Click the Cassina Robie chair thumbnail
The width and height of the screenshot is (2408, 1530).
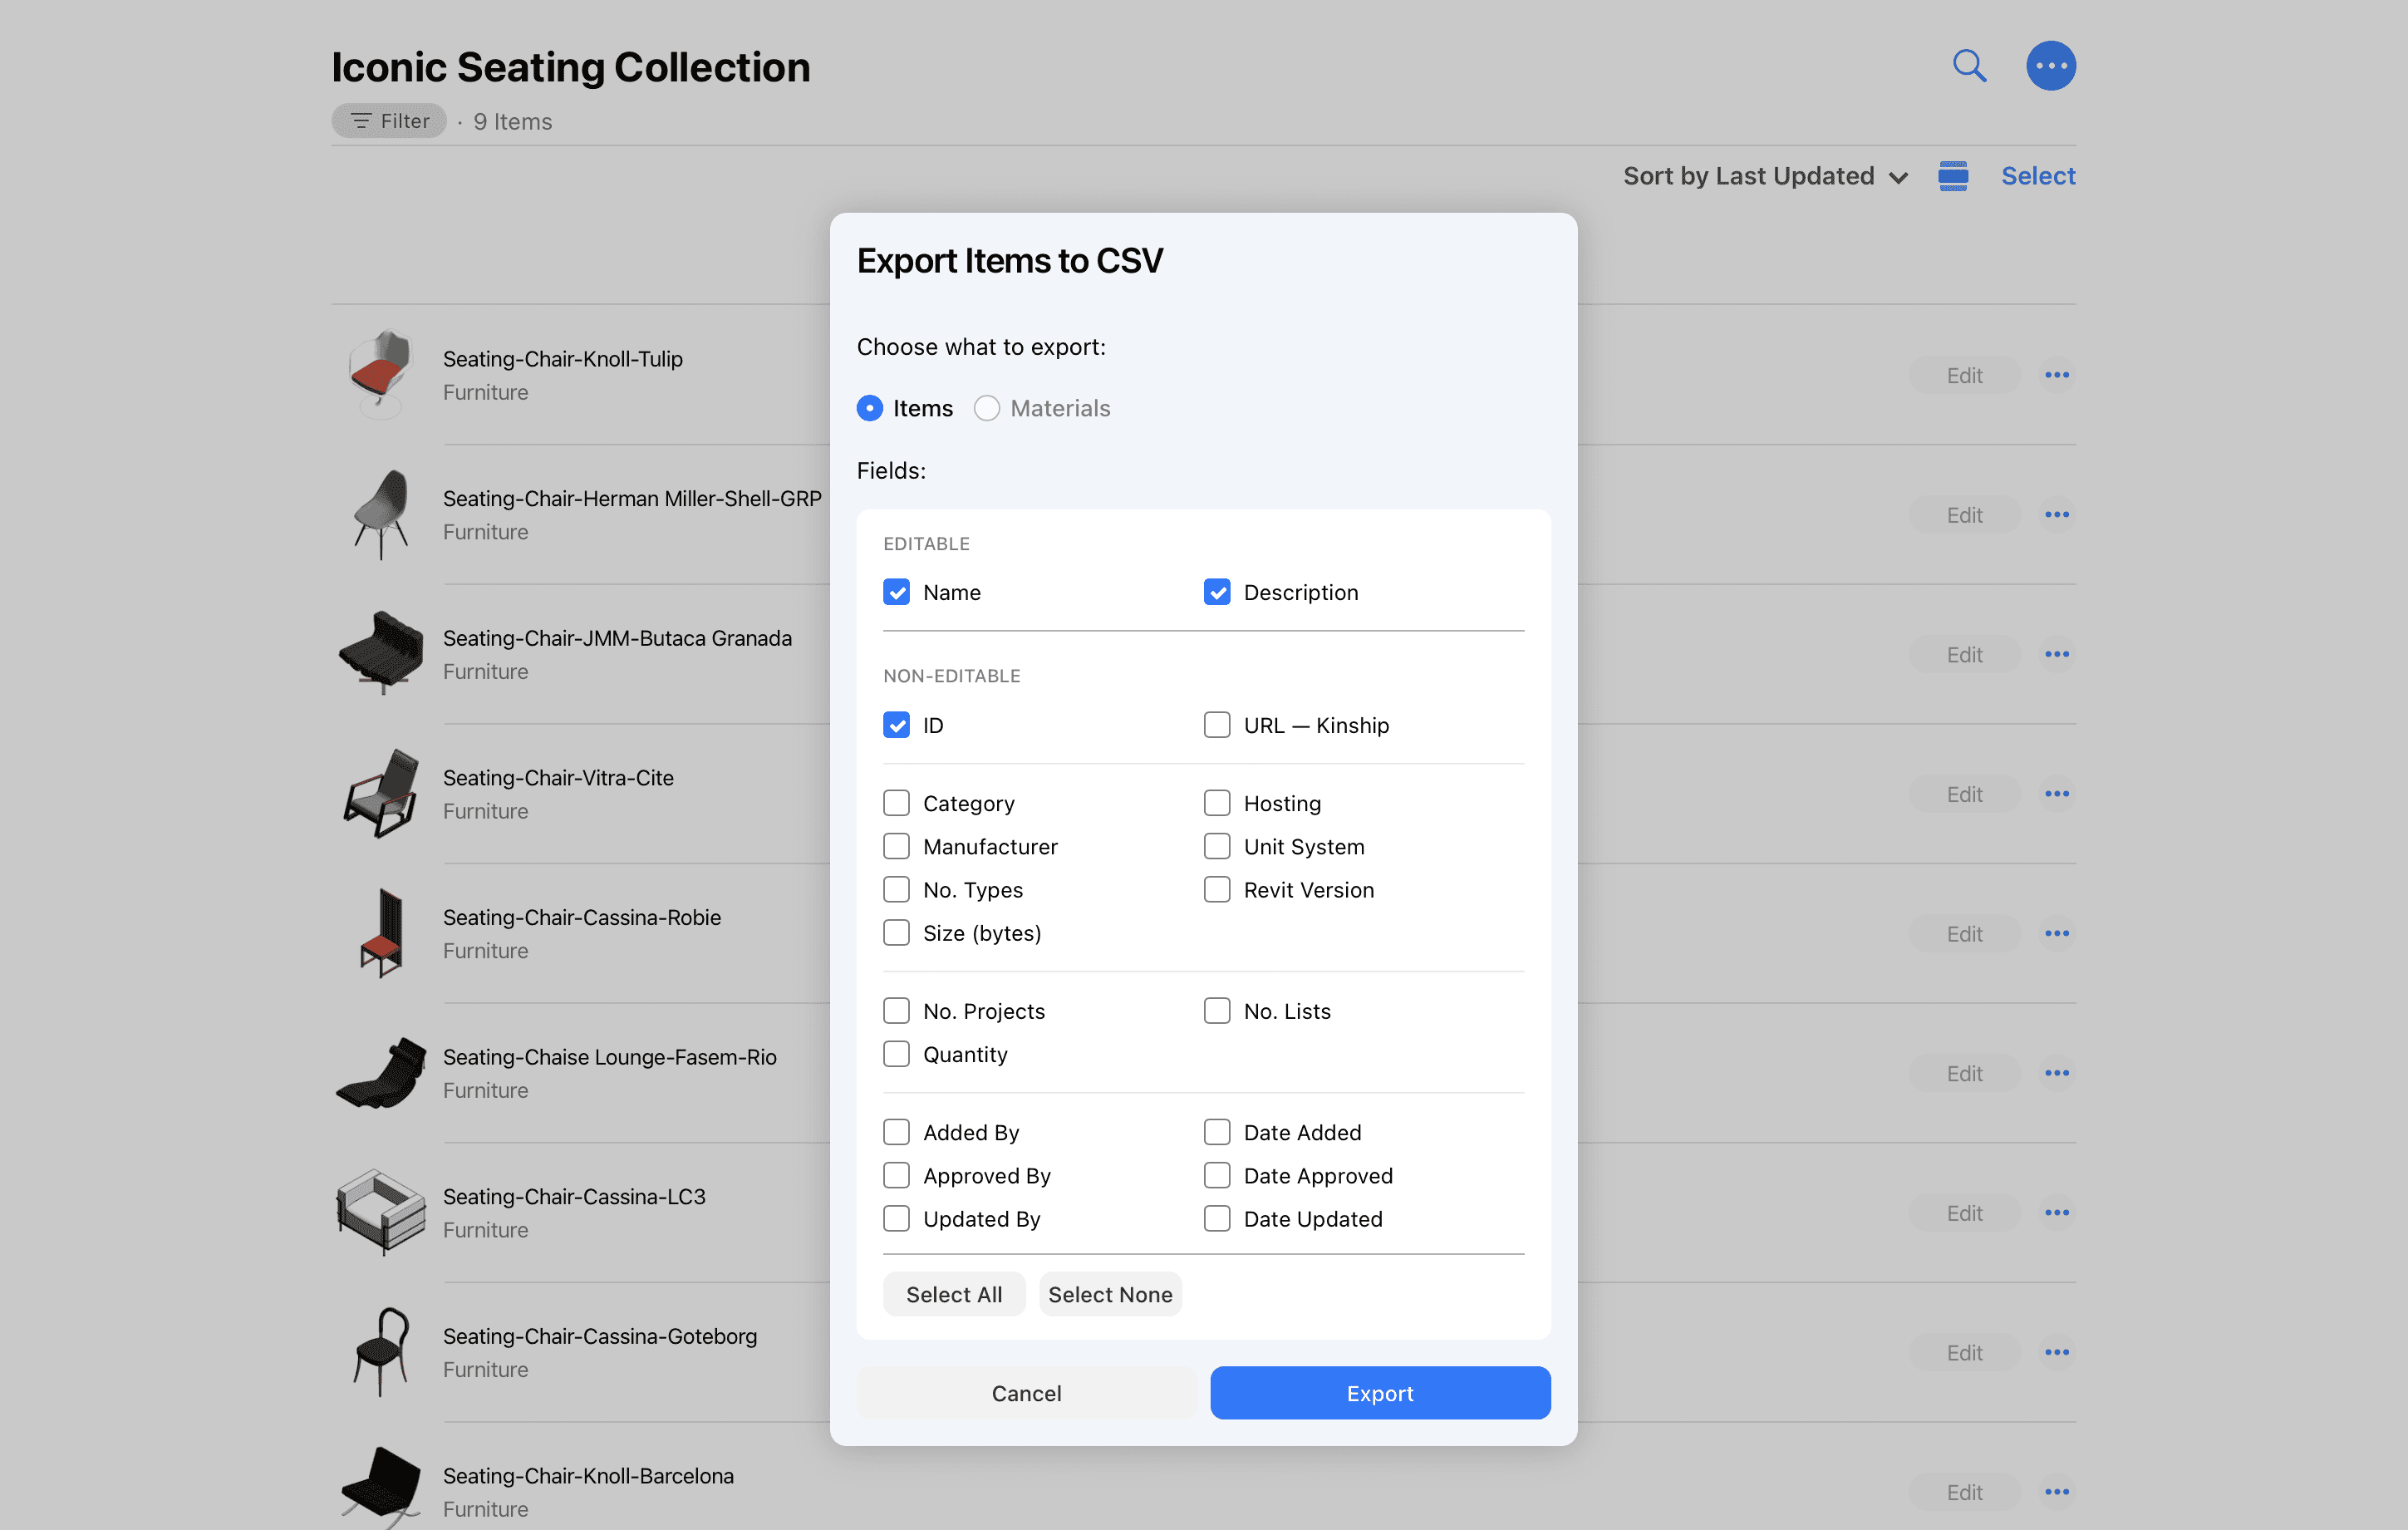pos(380,933)
